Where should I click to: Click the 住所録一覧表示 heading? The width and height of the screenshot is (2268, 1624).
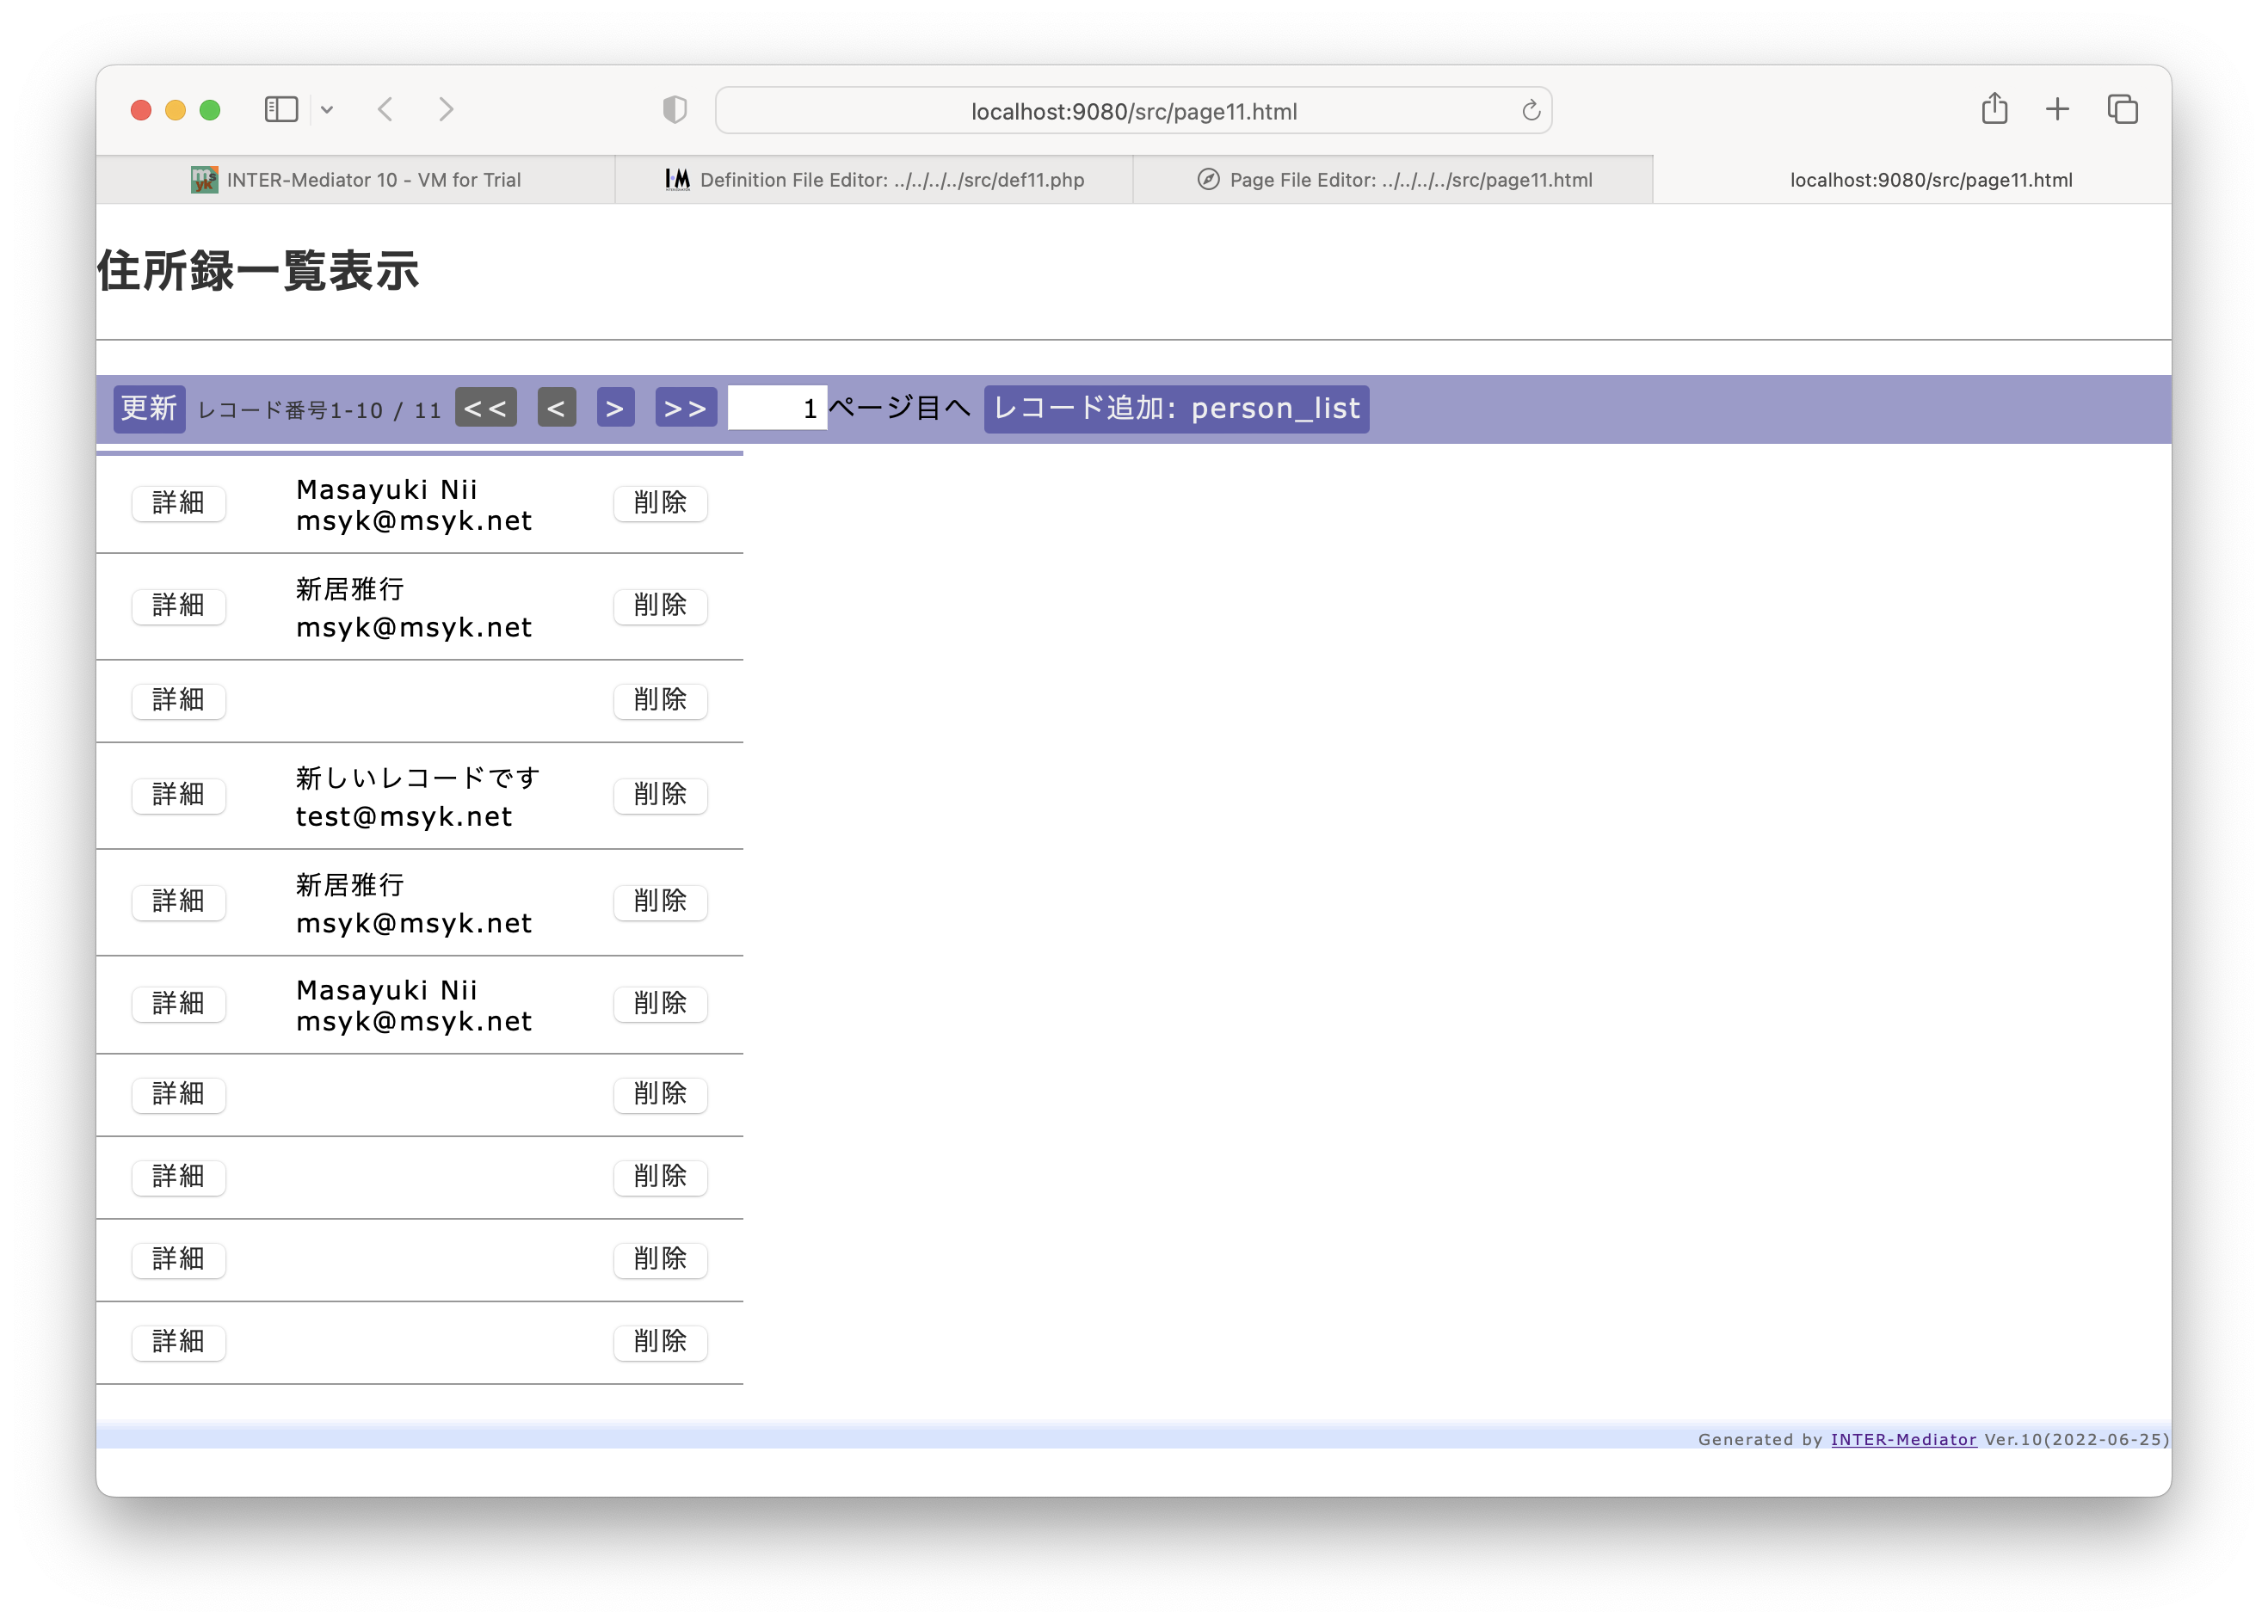(258, 270)
